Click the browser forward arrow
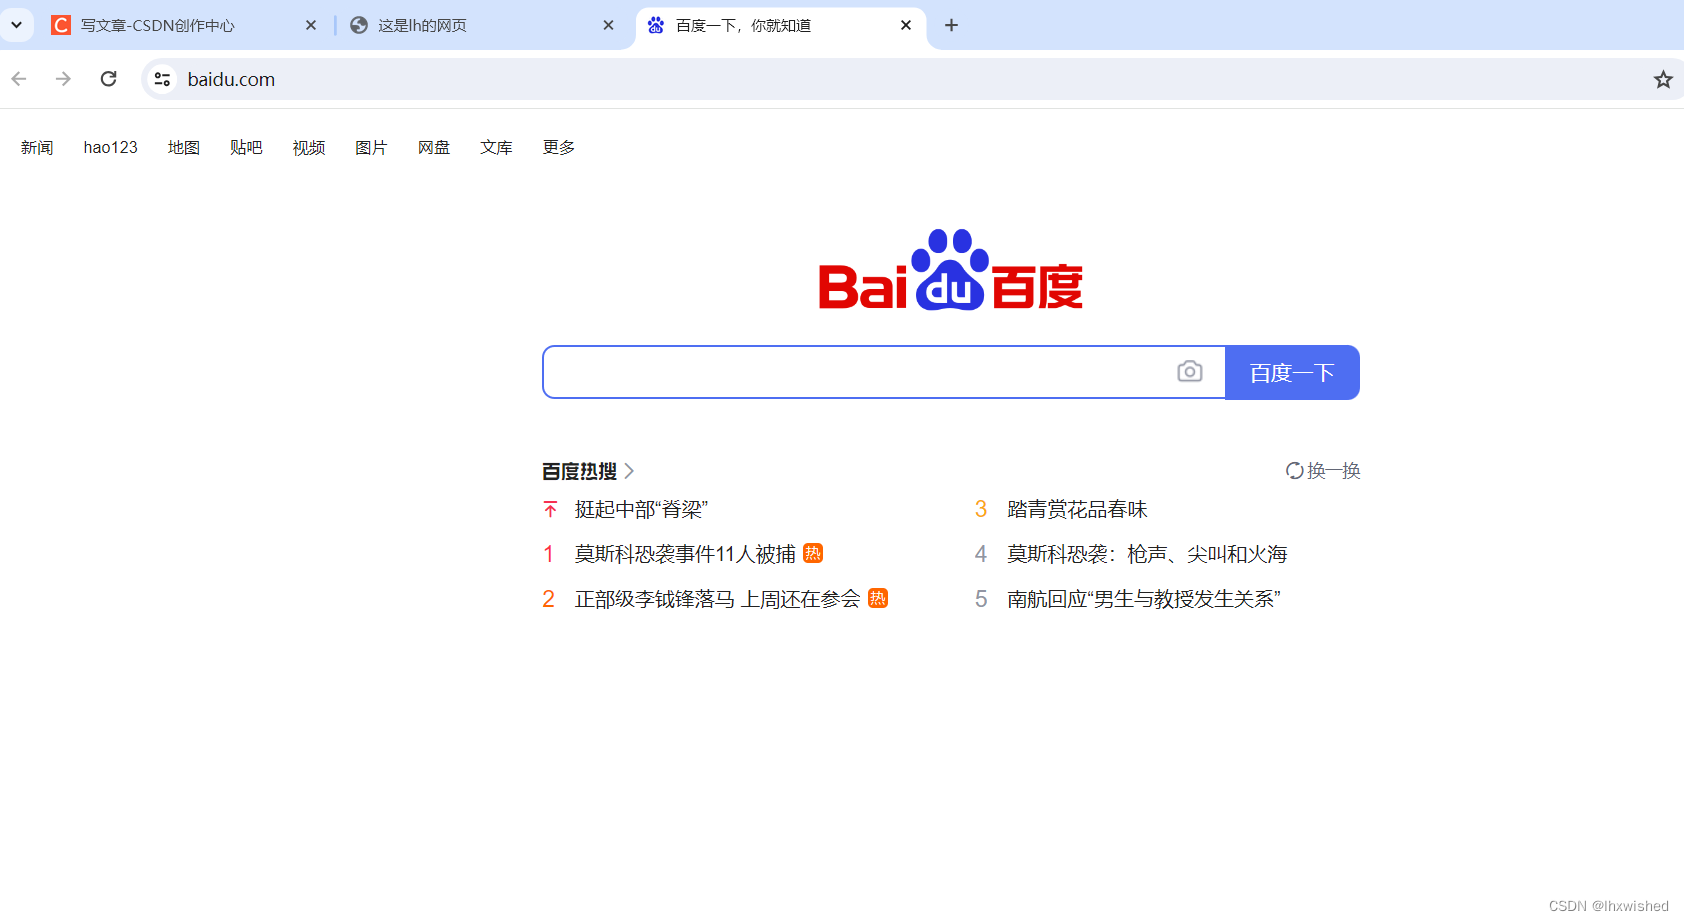 point(63,79)
